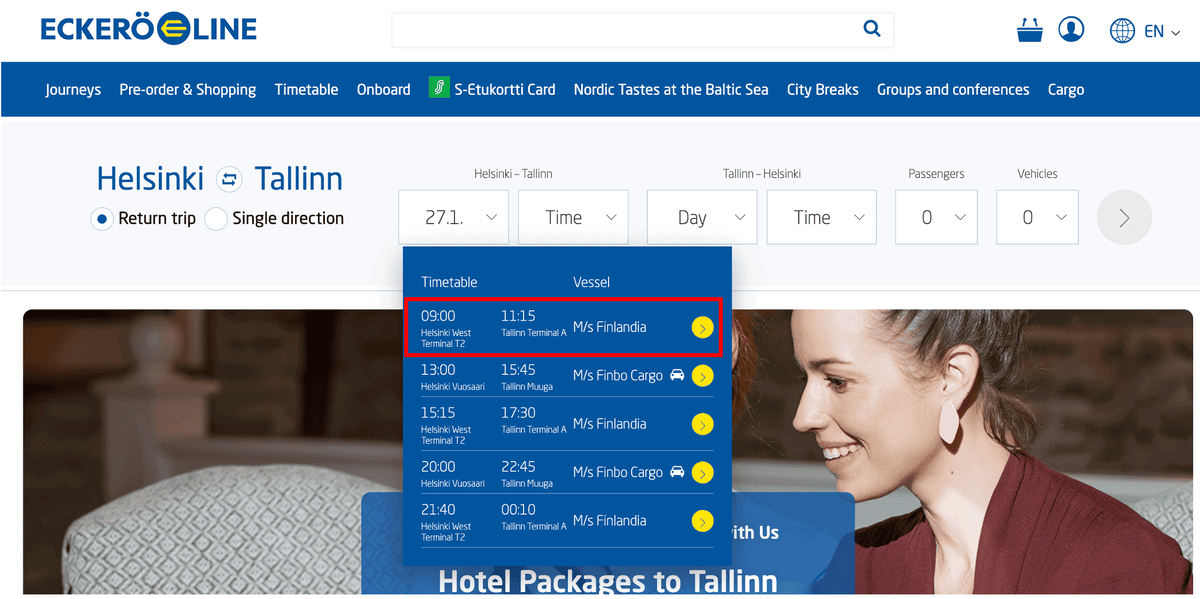Click the 17:30 Tallinn Terminal A arrival
Viewport: 1200px width, 599px height.
[534, 420]
